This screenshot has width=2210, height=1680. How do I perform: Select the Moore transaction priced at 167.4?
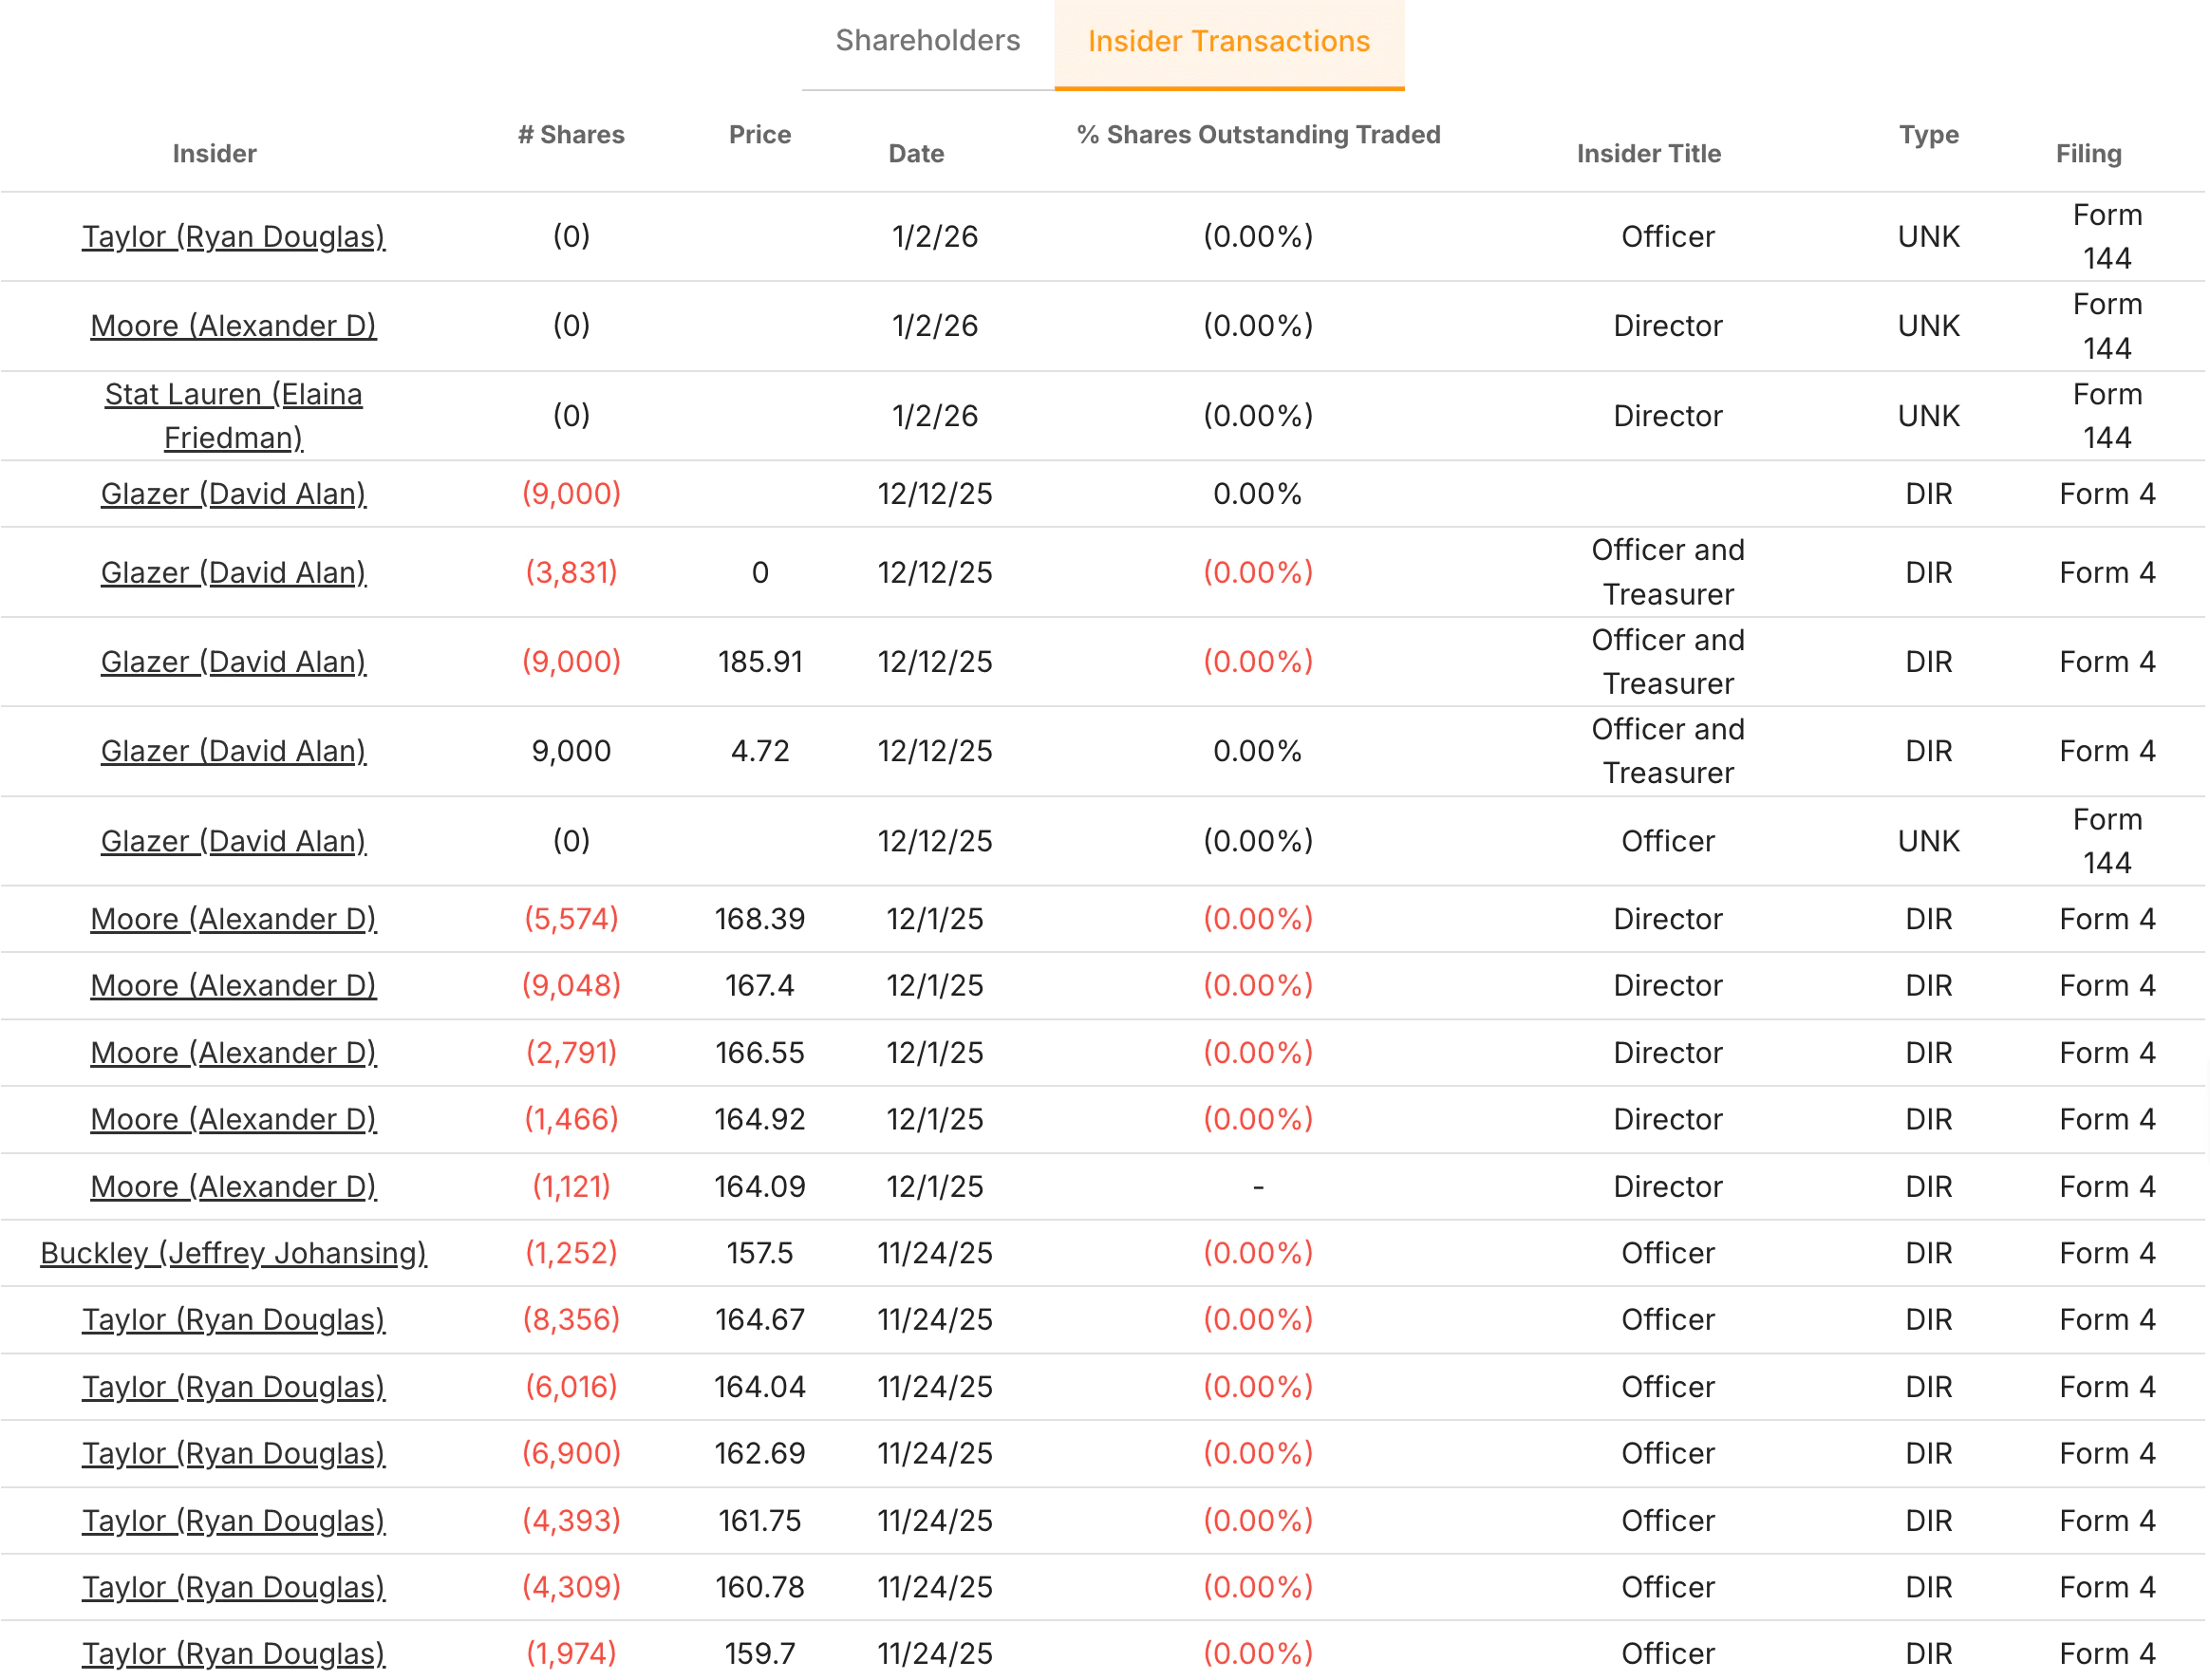(x=759, y=985)
